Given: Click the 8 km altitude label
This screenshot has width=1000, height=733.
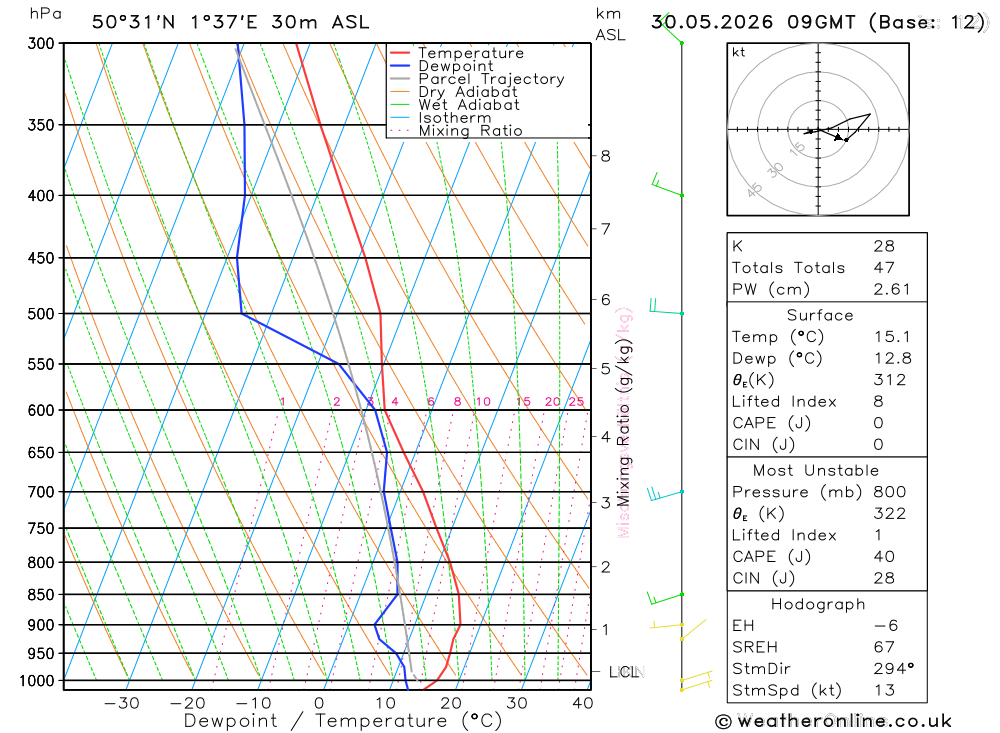Looking at the screenshot, I should (x=605, y=156).
